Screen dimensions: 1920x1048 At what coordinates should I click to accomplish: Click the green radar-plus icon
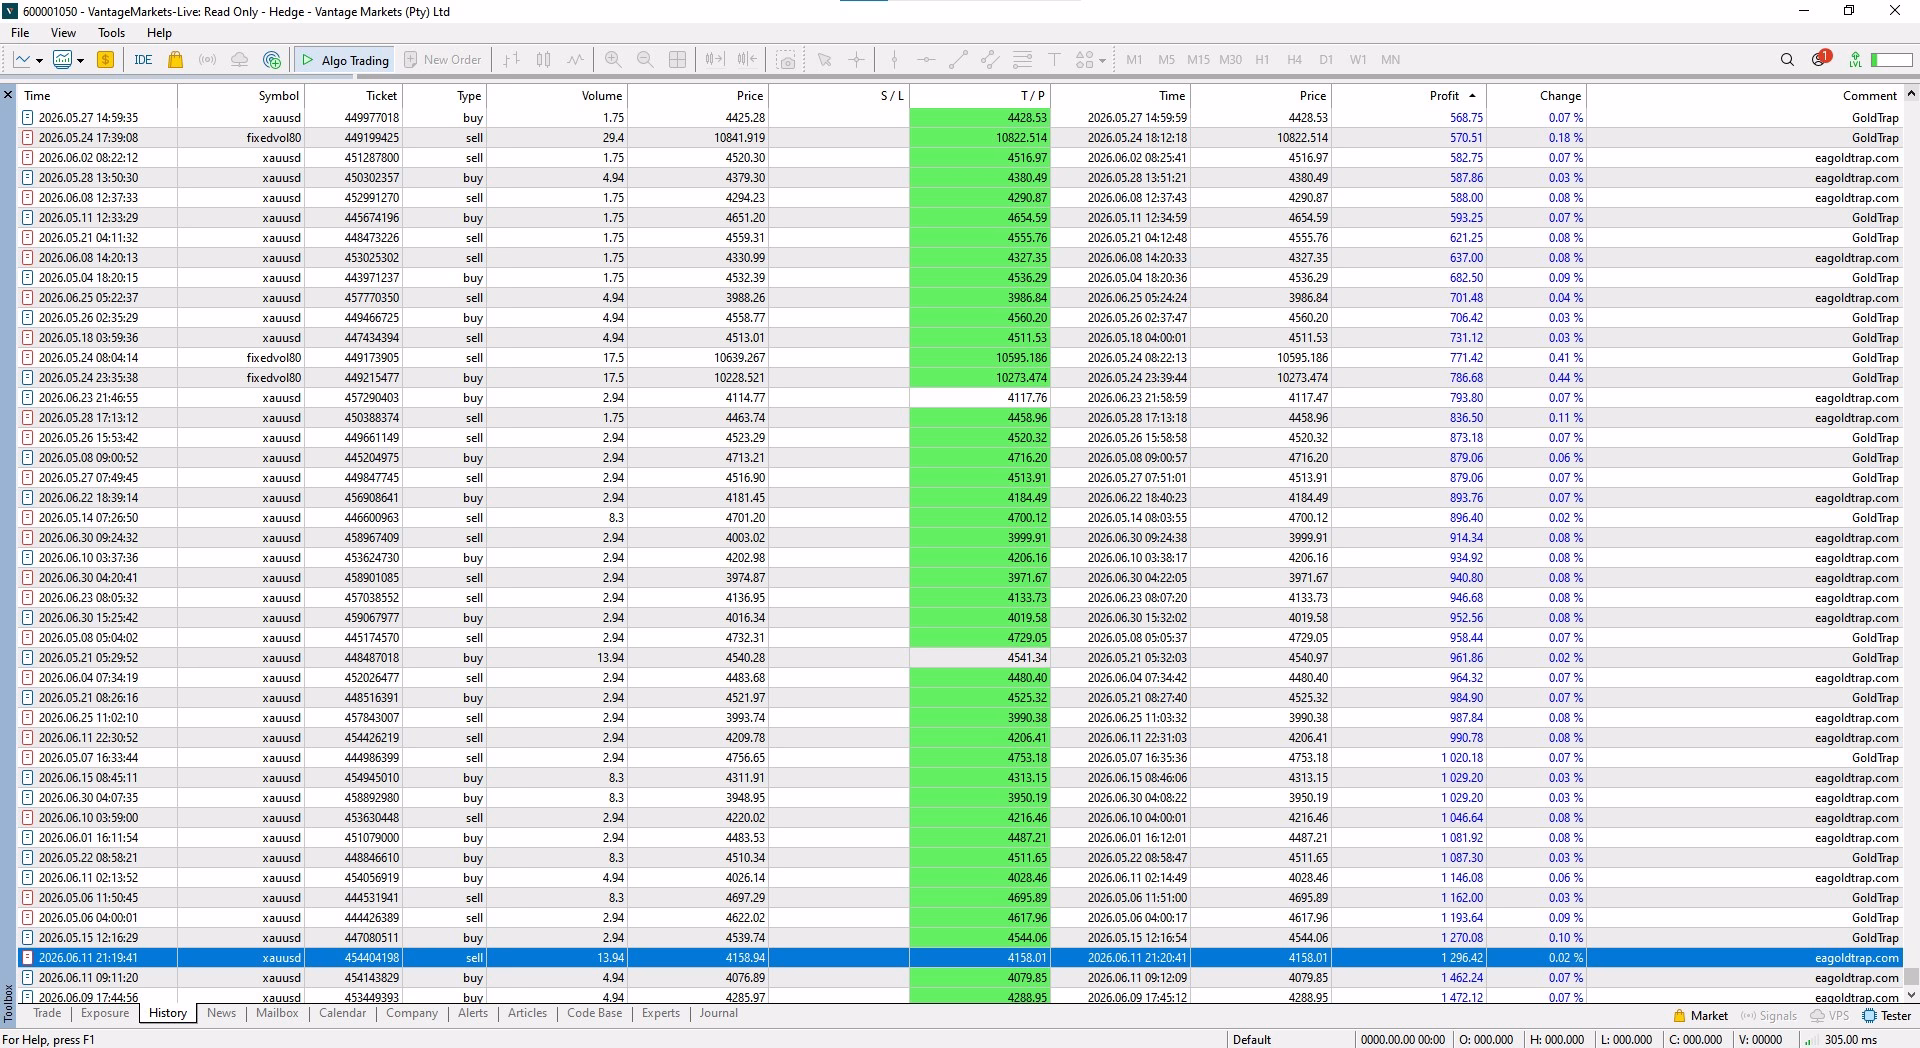tap(271, 60)
